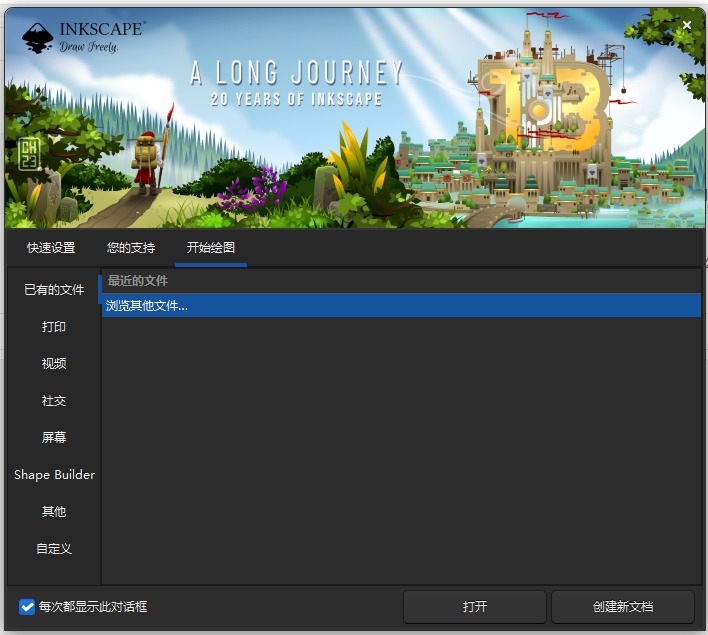Click the 打开 button
This screenshot has height=635, width=708.
475,607
